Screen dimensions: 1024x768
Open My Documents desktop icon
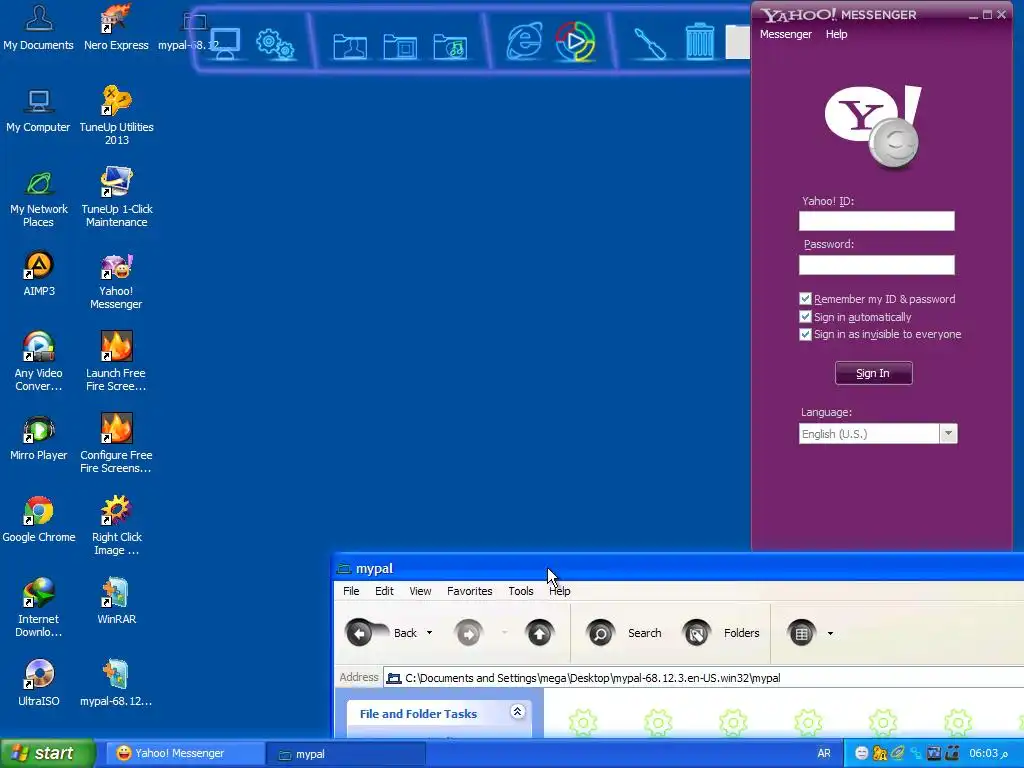pos(39,28)
